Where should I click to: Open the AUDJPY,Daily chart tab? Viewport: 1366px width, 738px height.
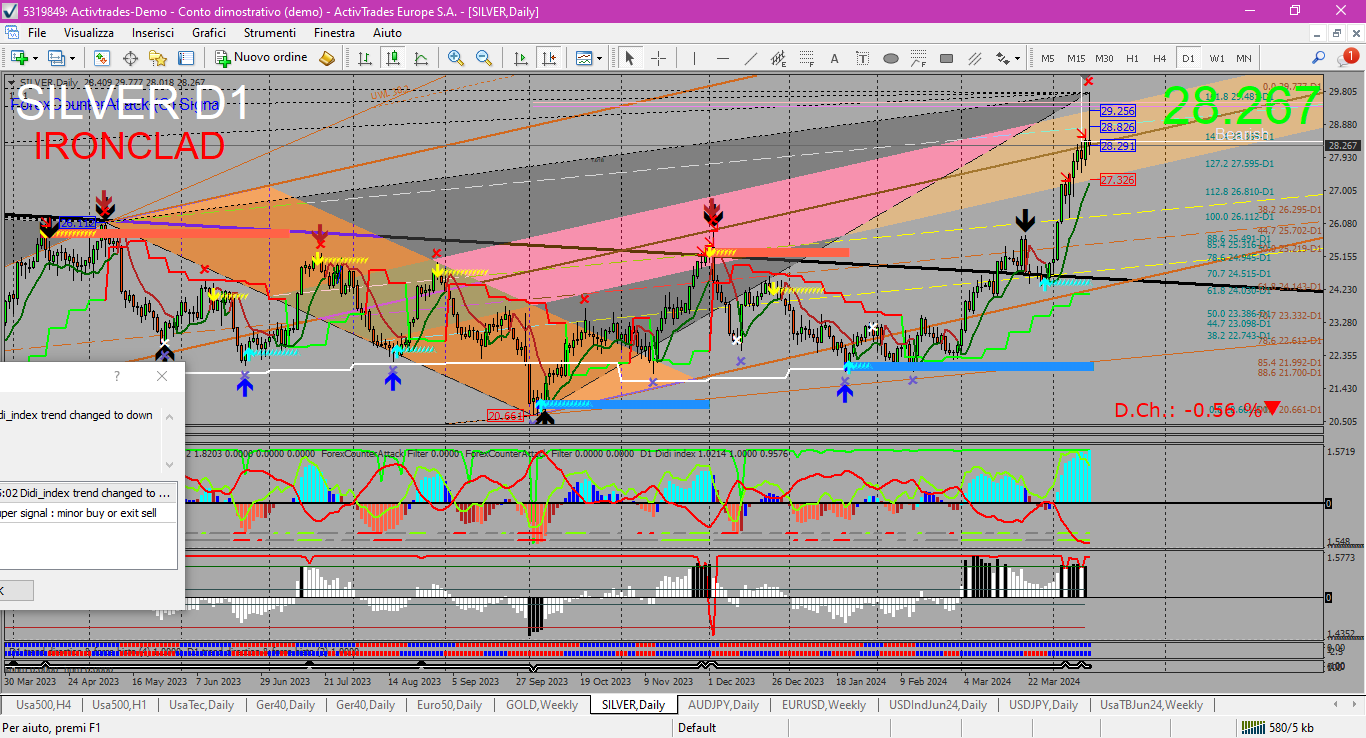(723, 705)
